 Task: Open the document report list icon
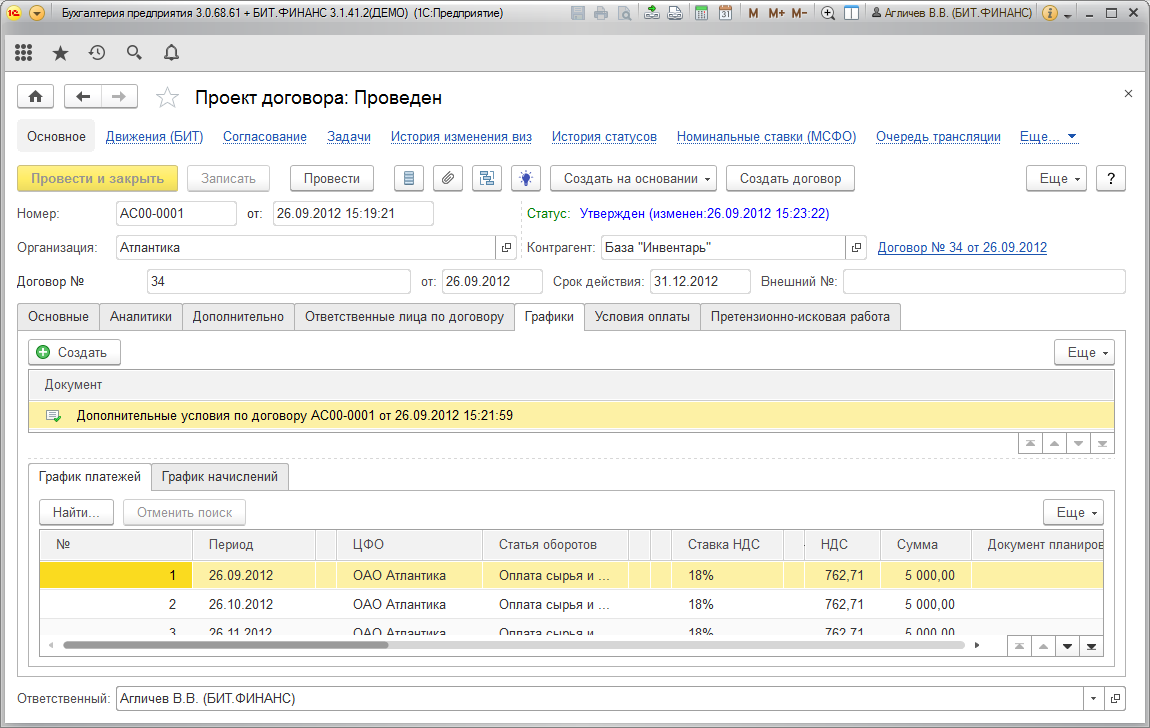point(409,178)
